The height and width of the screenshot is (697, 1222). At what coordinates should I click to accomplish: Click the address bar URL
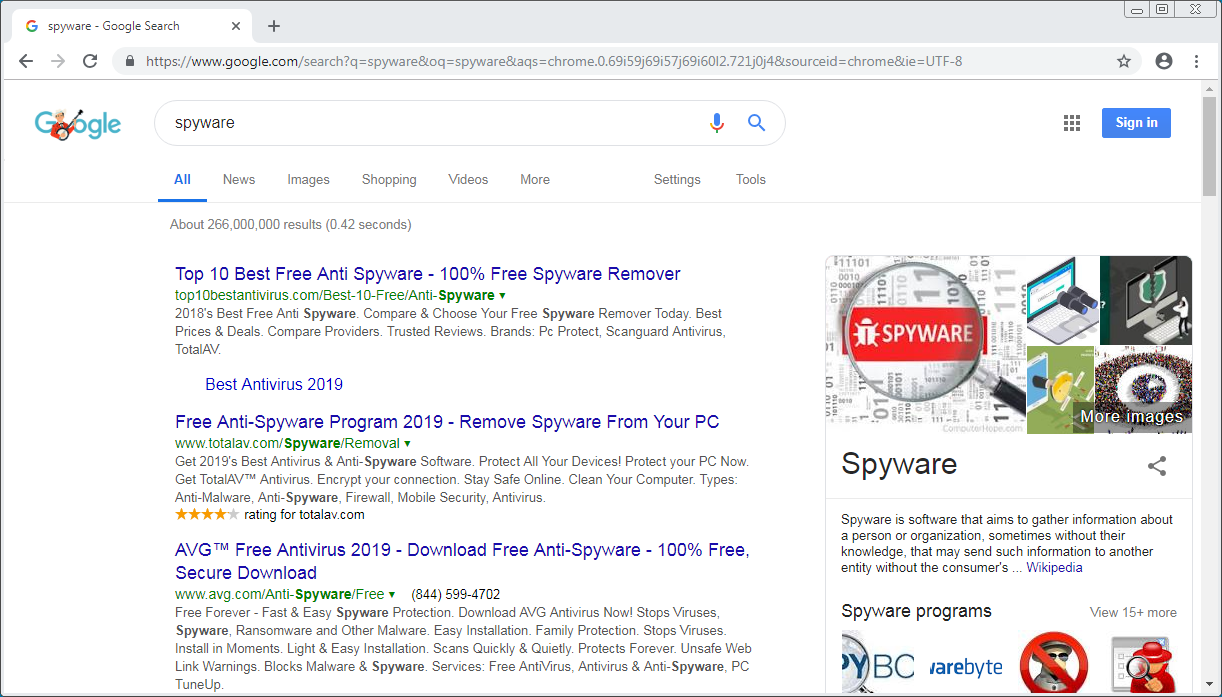pyautogui.click(x=554, y=61)
